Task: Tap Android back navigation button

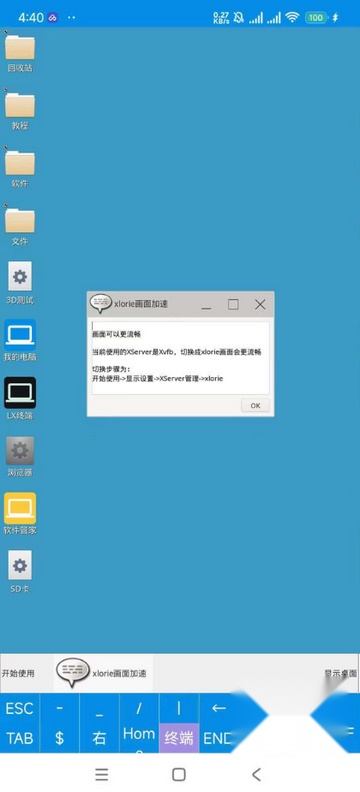Action: (256, 774)
